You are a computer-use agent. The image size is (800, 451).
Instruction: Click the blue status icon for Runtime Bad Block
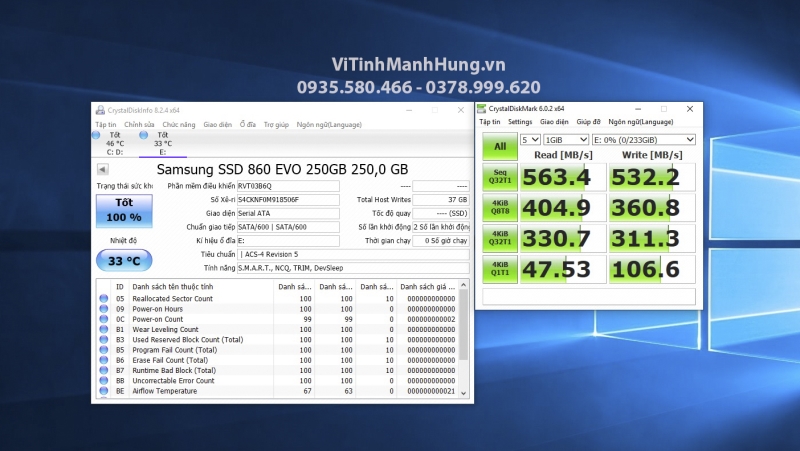104,370
